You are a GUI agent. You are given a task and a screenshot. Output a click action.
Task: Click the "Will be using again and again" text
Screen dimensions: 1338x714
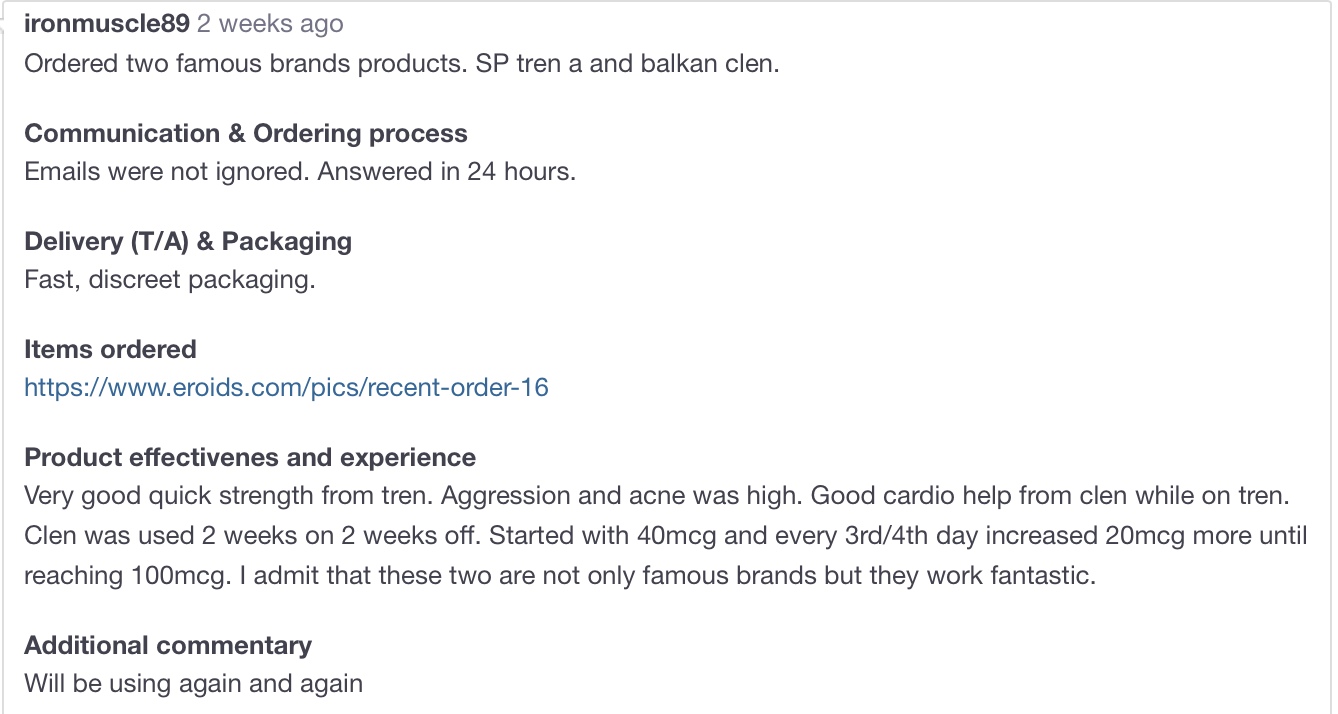pyautogui.click(x=193, y=684)
